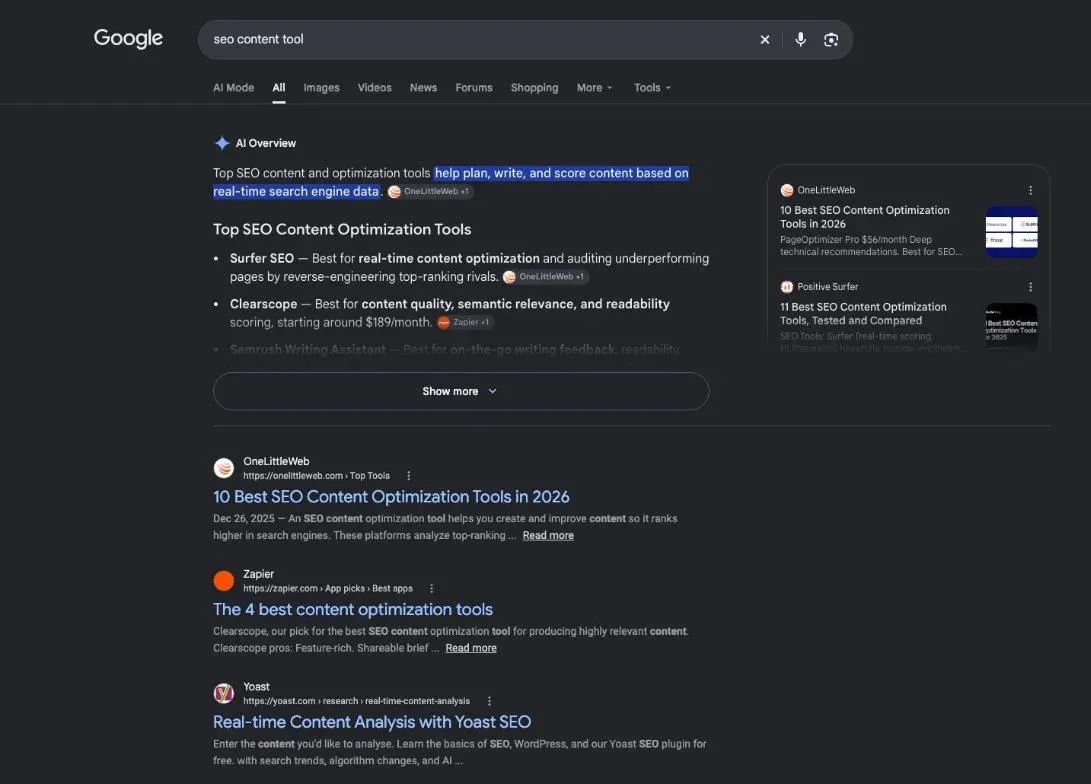Click thumbnail of Positive Surfer source card
1091x784 pixels.
point(1012,327)
